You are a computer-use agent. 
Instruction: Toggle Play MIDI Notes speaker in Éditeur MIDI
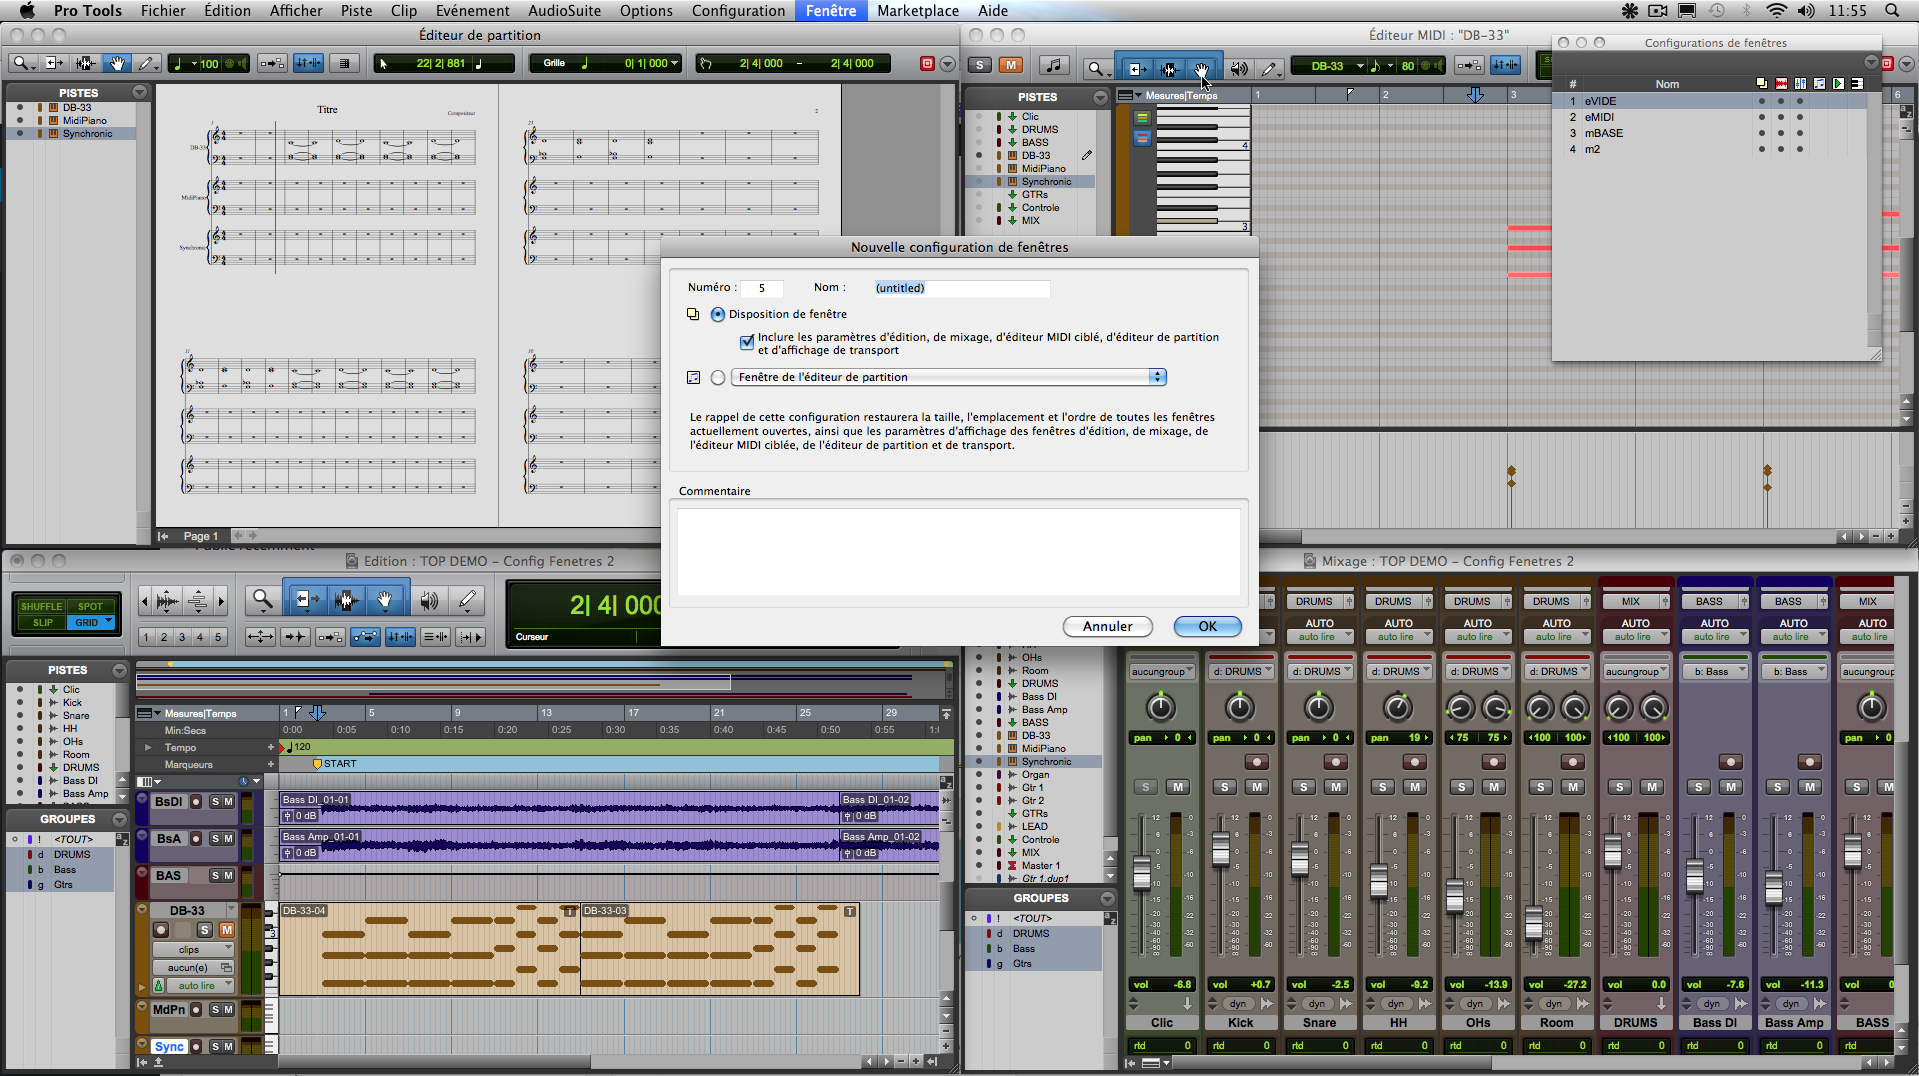1239,68
